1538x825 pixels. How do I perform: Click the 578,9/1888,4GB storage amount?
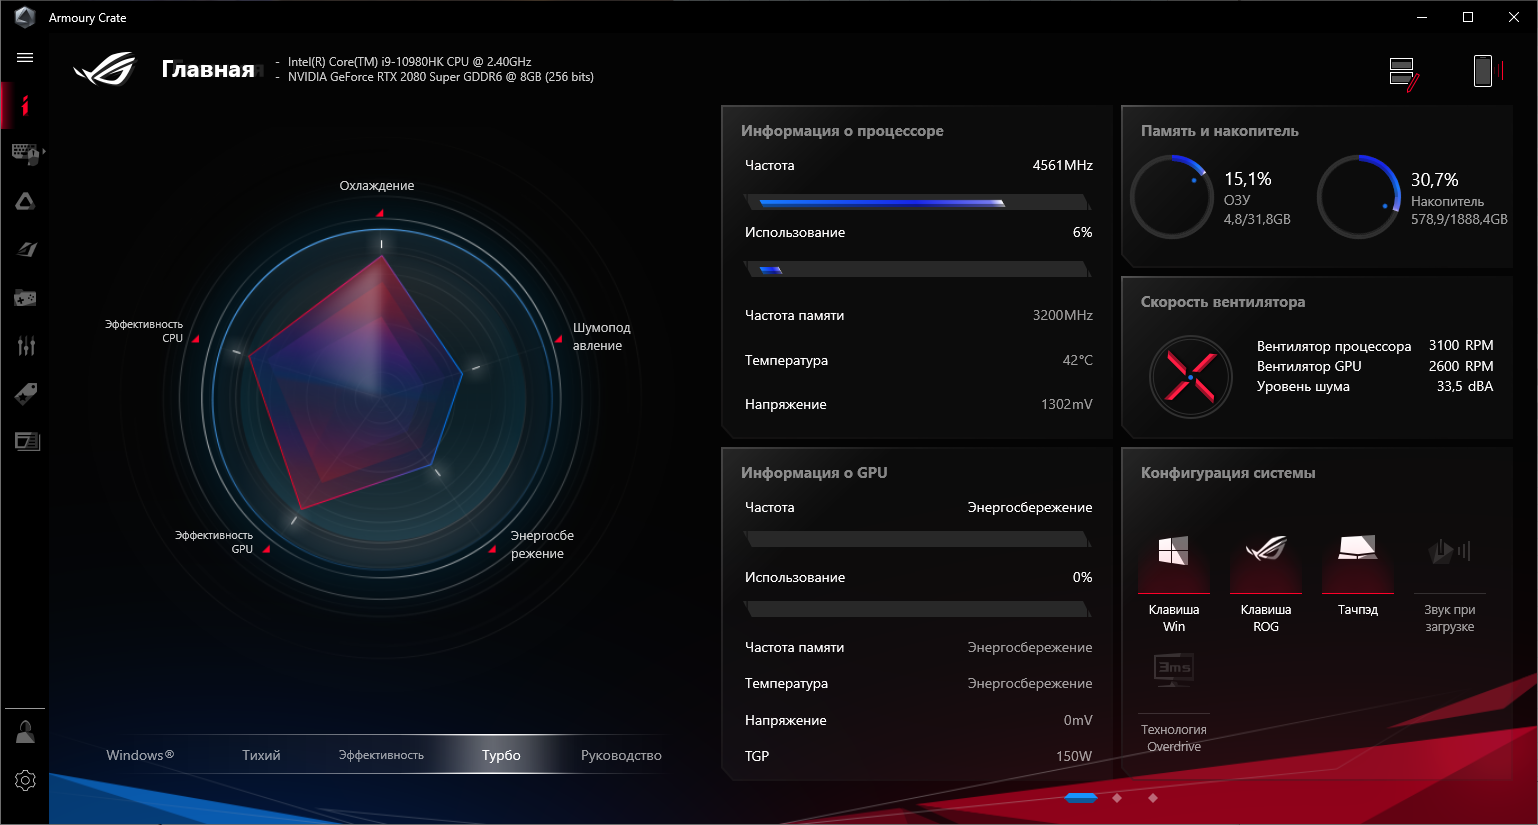[1459, 219]
